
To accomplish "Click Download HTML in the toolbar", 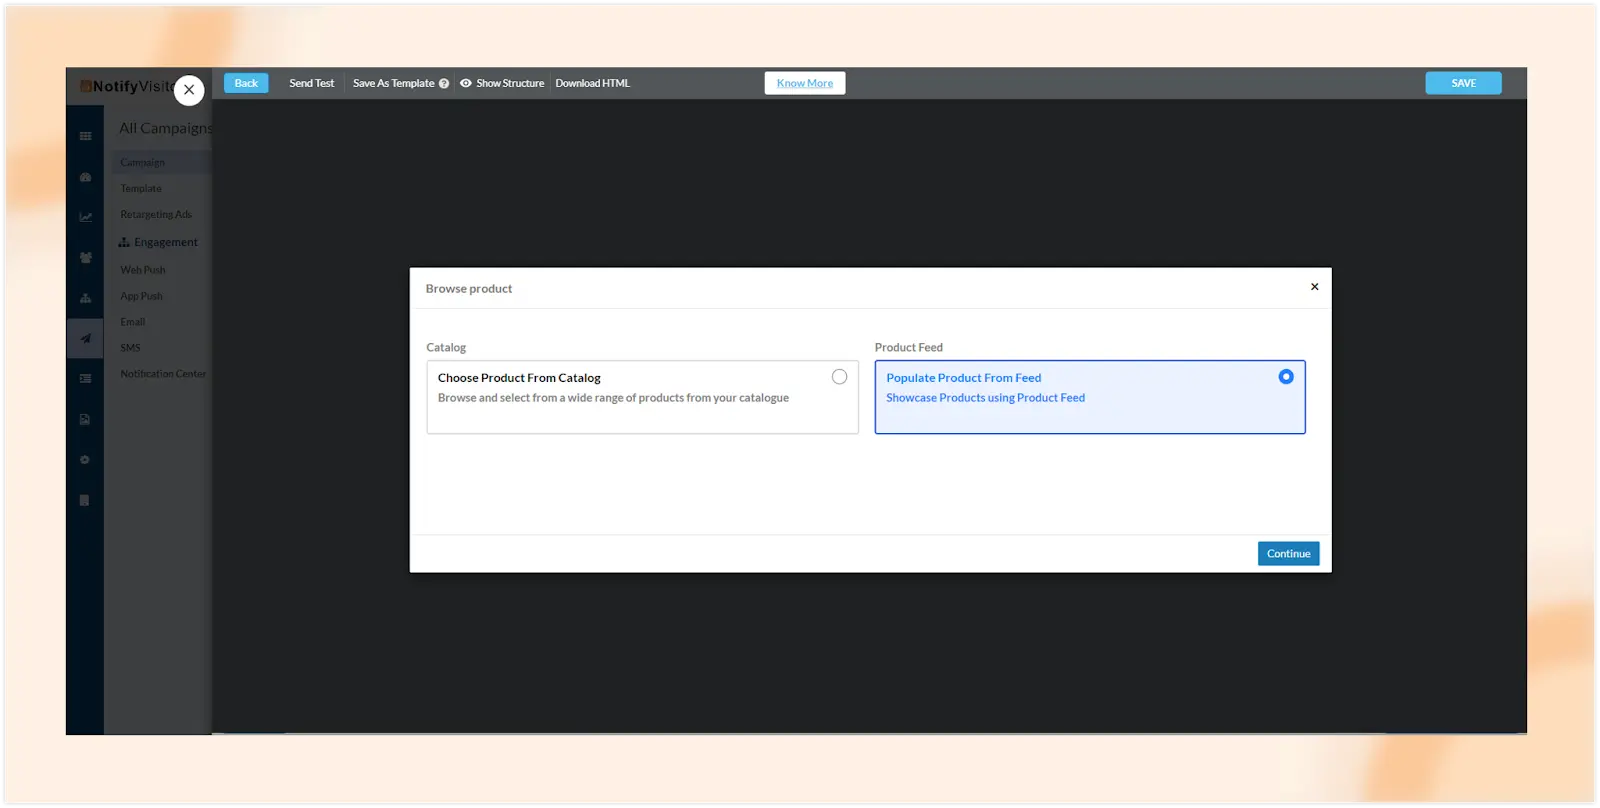I will (592, 84).
